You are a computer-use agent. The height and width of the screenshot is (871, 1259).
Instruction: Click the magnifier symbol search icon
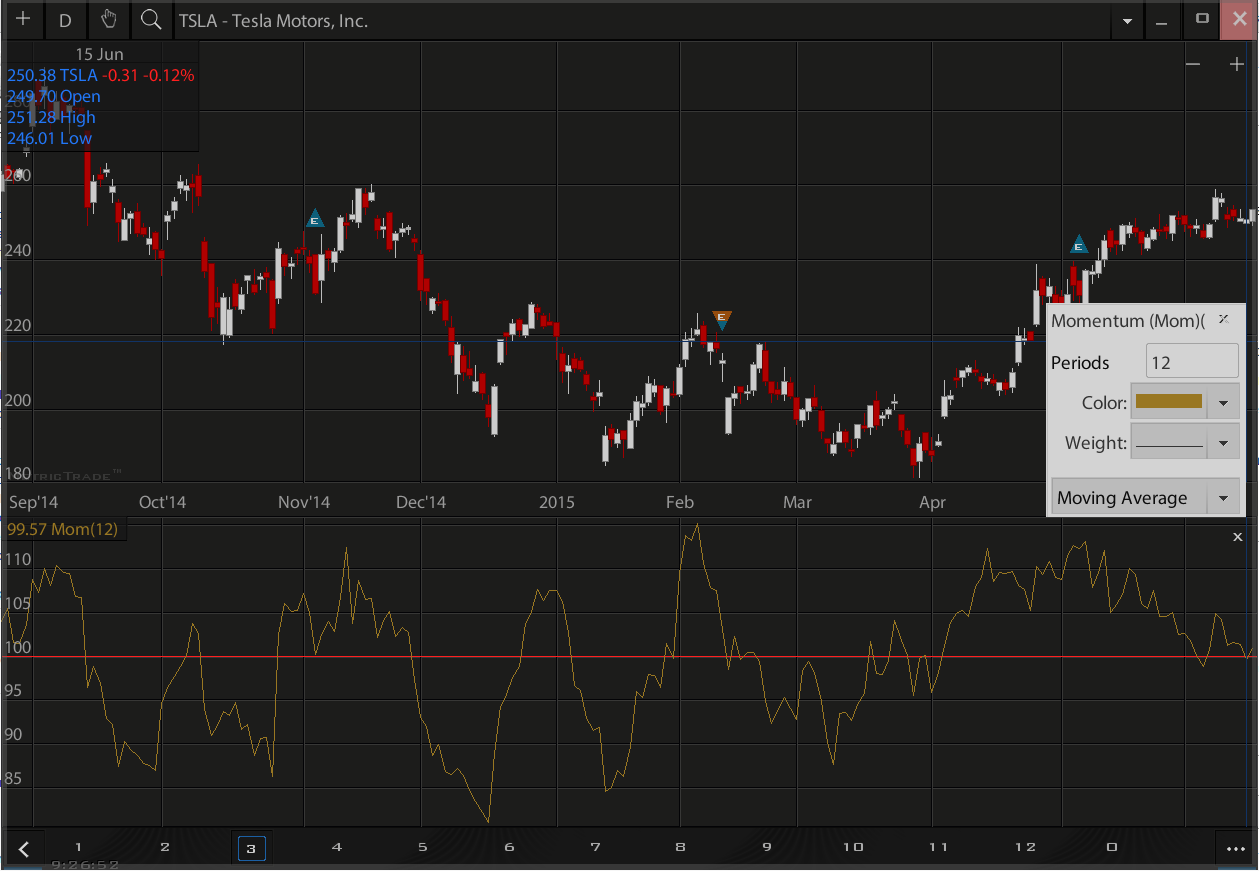(150, 20)
